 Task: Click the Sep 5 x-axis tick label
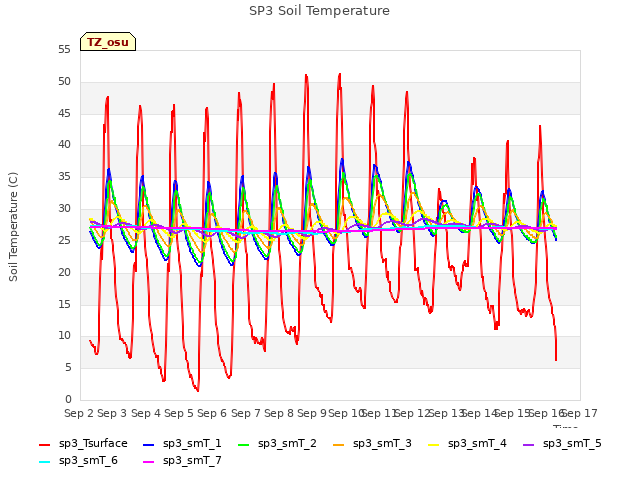coord(179,413)
